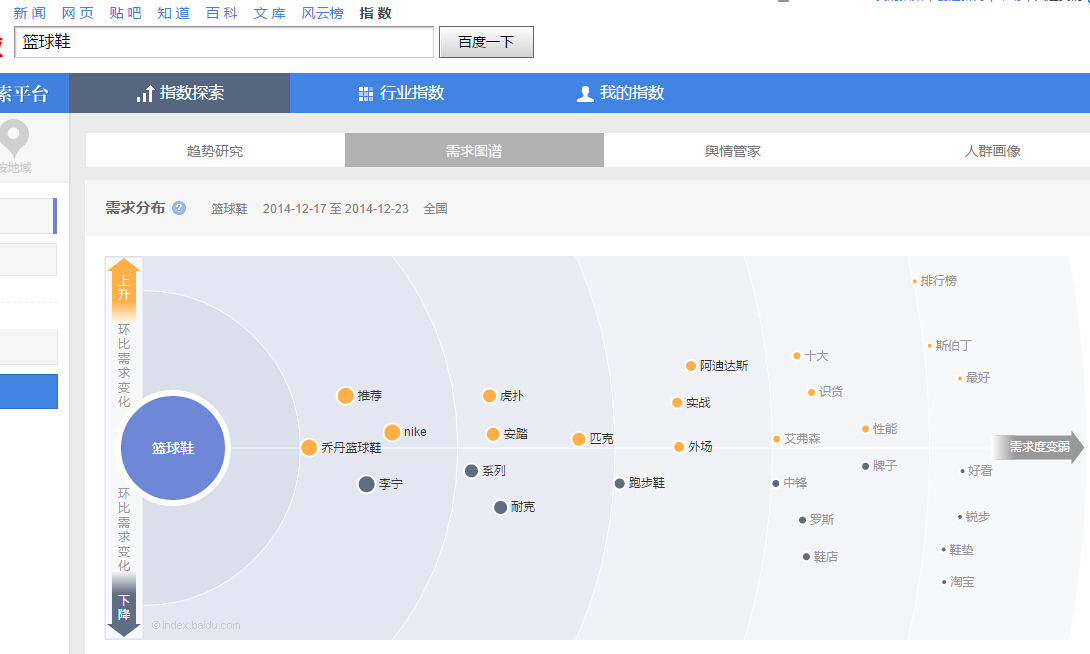Click the 排行榜 keyword
The height and width of the screenshot is (654, 1090).
[938, 281]
